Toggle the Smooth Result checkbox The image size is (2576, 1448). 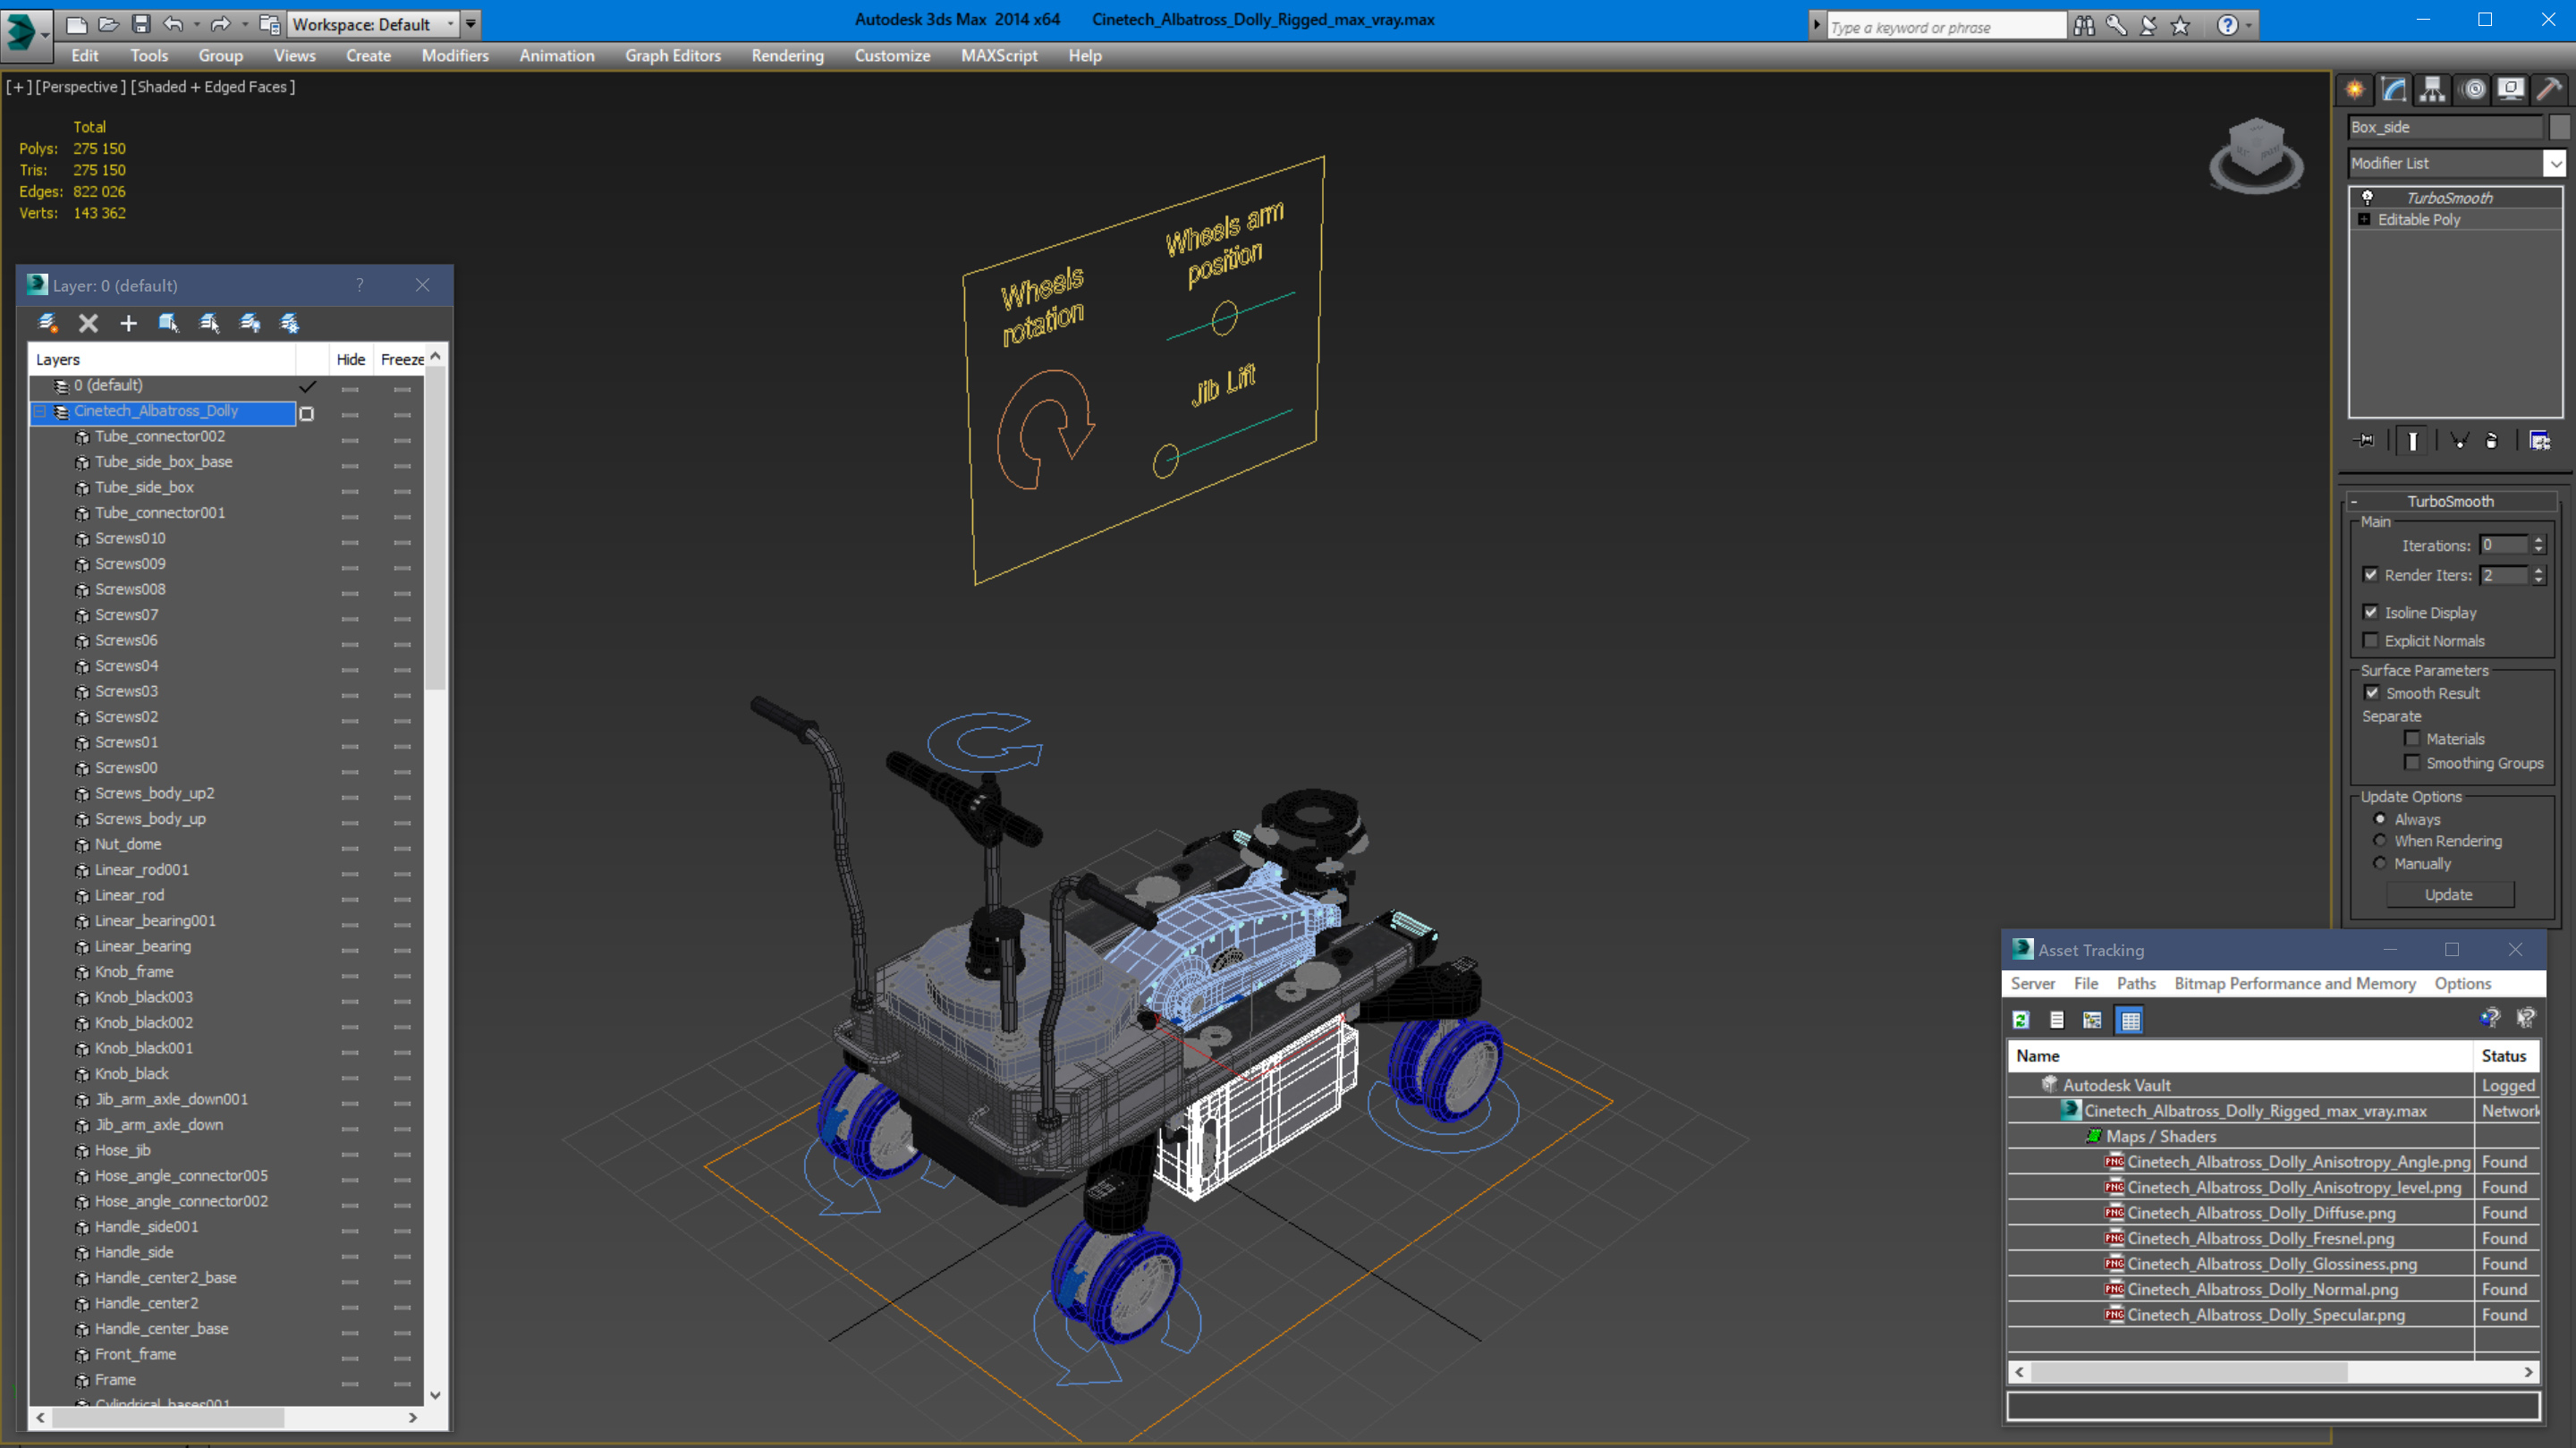click(x=2372, y=692)
